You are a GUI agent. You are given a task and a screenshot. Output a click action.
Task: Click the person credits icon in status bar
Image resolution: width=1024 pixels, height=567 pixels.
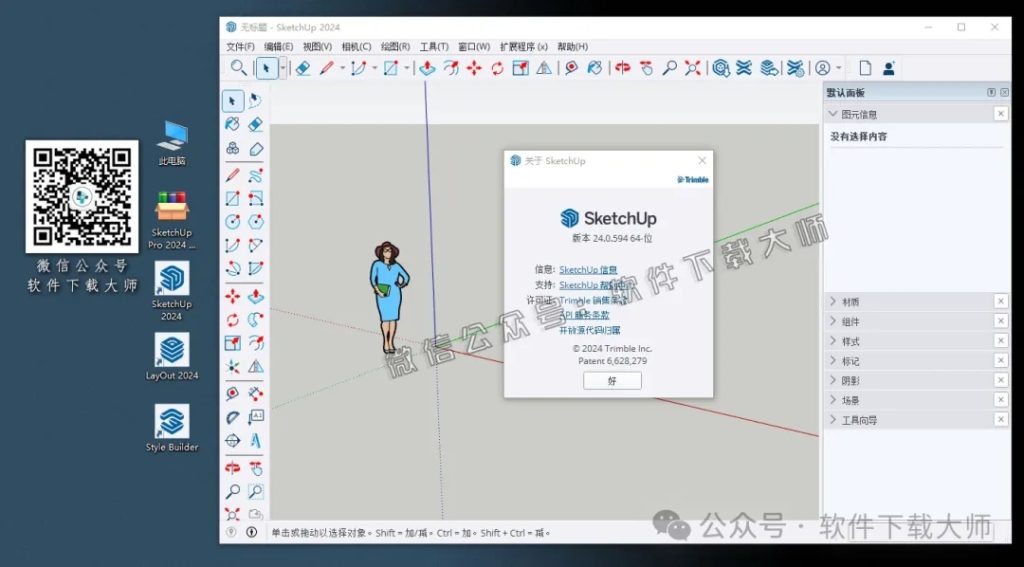[252, 532]
